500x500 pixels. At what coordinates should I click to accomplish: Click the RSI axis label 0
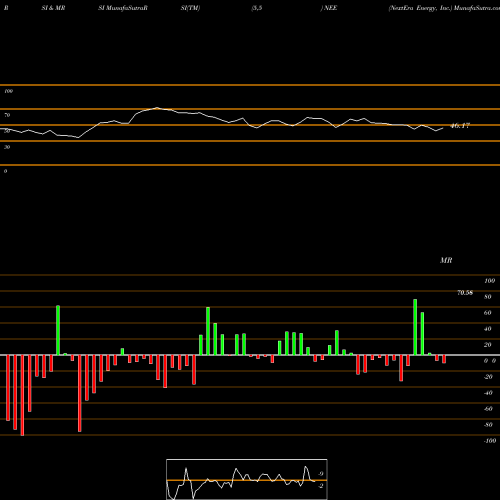[x=5, y=171]
